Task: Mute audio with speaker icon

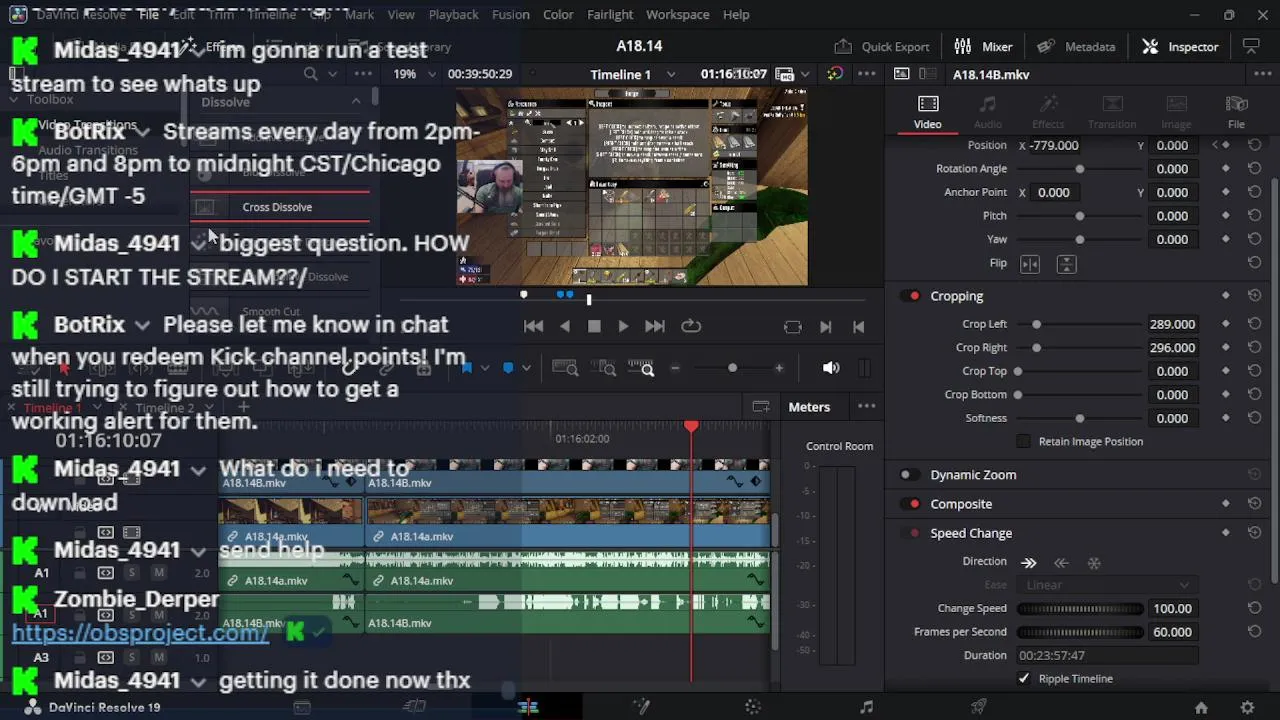Action: tap(831, 368)
